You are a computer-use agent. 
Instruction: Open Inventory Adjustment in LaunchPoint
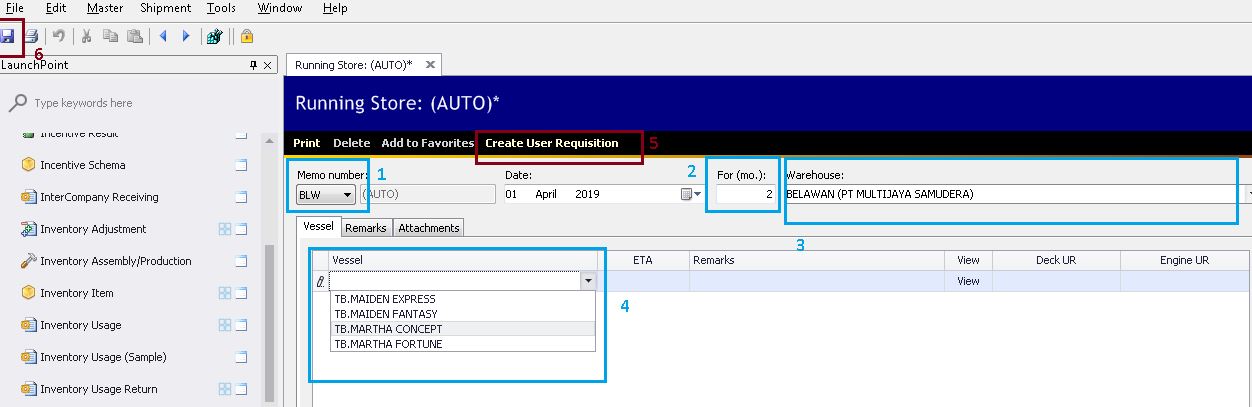93,229
